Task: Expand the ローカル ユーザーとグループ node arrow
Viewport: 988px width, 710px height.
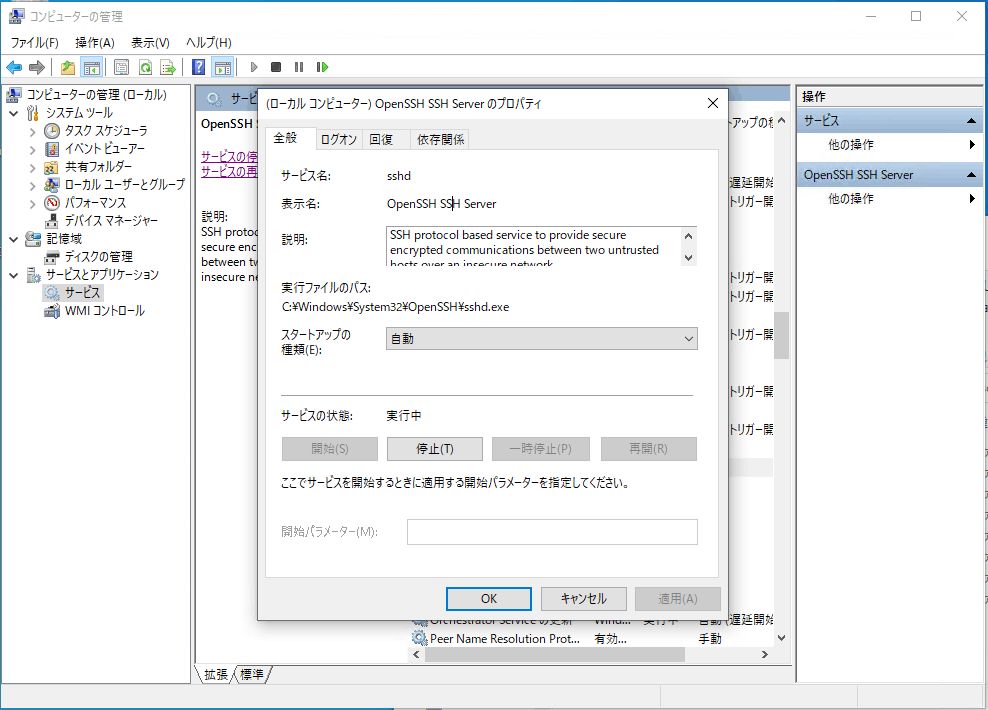Action: (33, 185)
